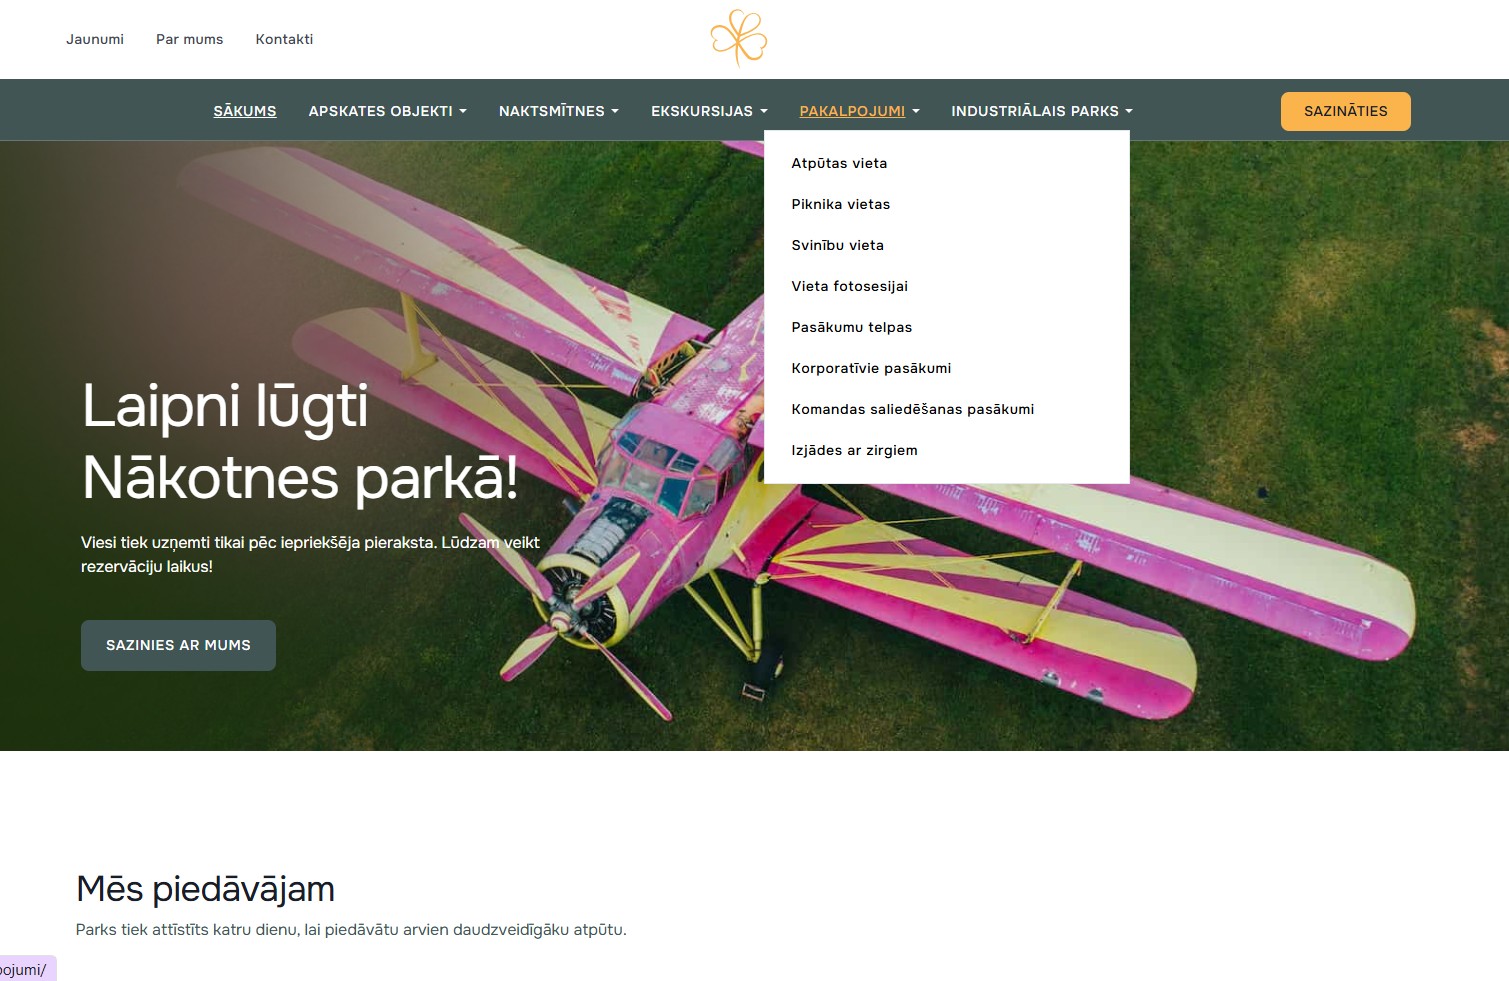Collapse the Pakalpojumi dropdown
The height and width of the screenshot is (981, 1509).
(x=859, y=111)
